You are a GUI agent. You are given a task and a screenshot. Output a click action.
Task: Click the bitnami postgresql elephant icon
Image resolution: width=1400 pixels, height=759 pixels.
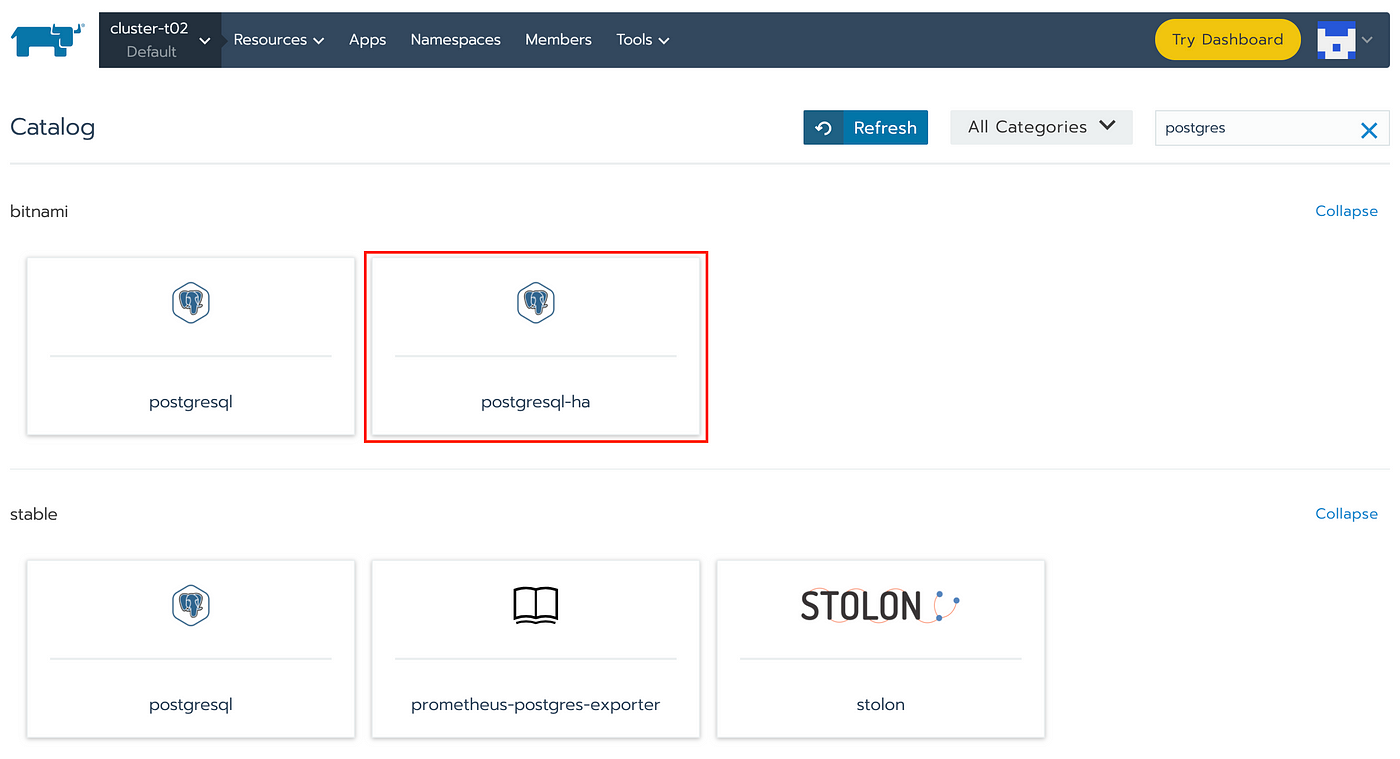[x=190, y=302]
